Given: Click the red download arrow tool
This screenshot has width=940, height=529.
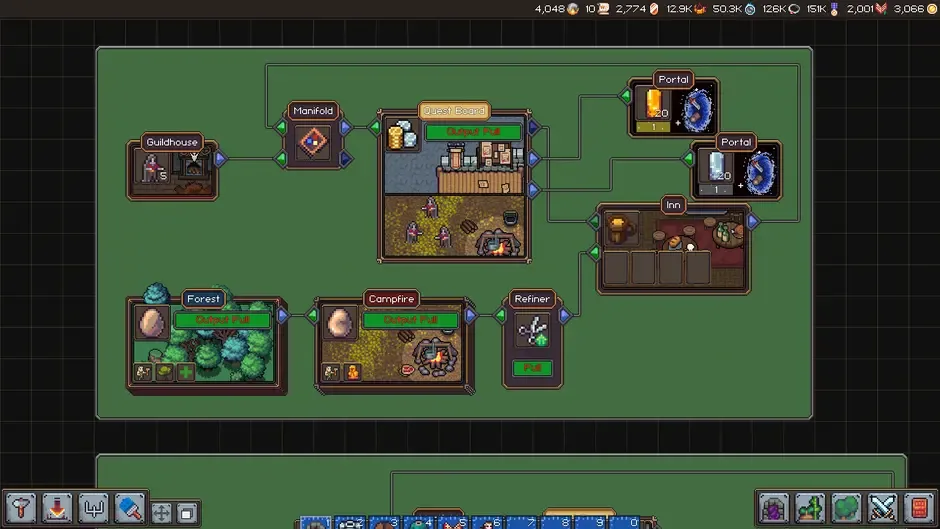Looking at the screenshot, I should [57, 508].
